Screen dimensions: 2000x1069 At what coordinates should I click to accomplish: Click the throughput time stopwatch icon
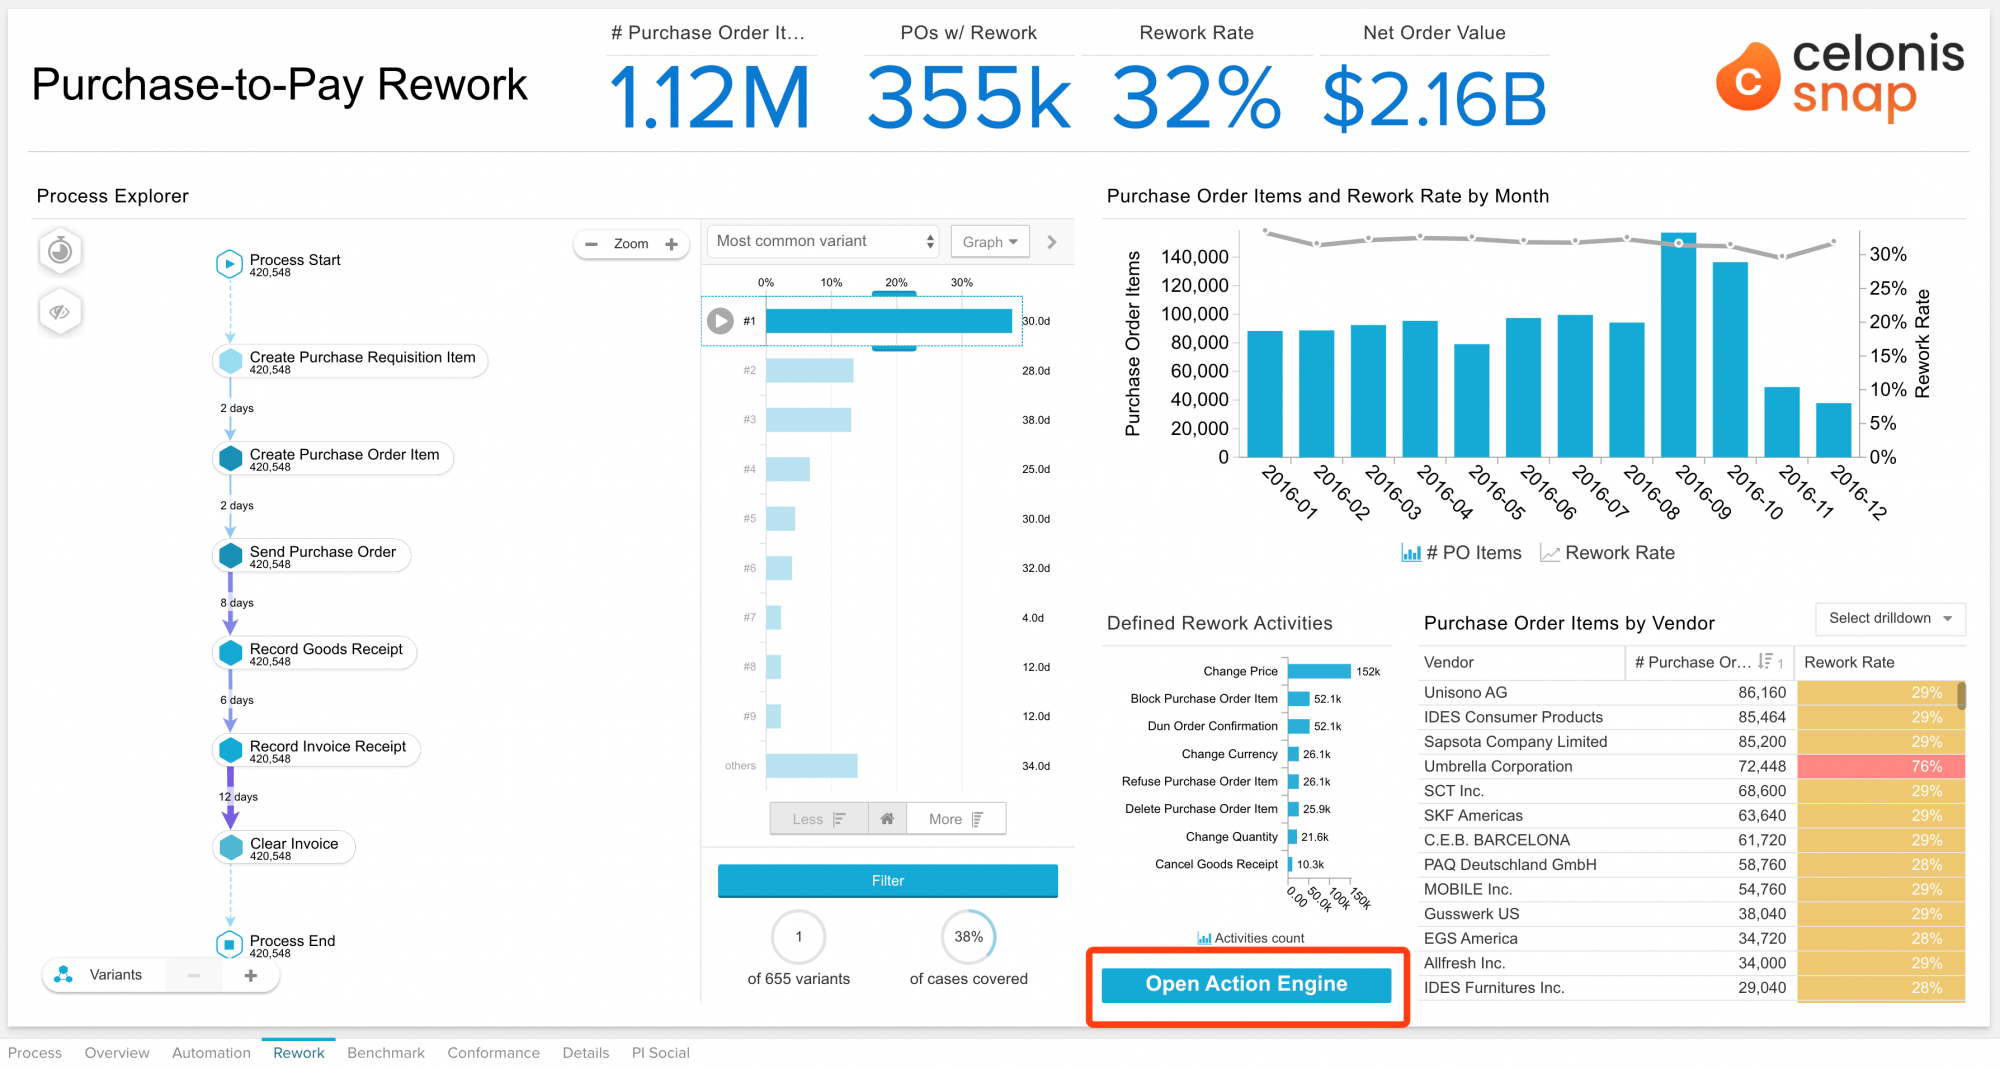pos(60,250)
